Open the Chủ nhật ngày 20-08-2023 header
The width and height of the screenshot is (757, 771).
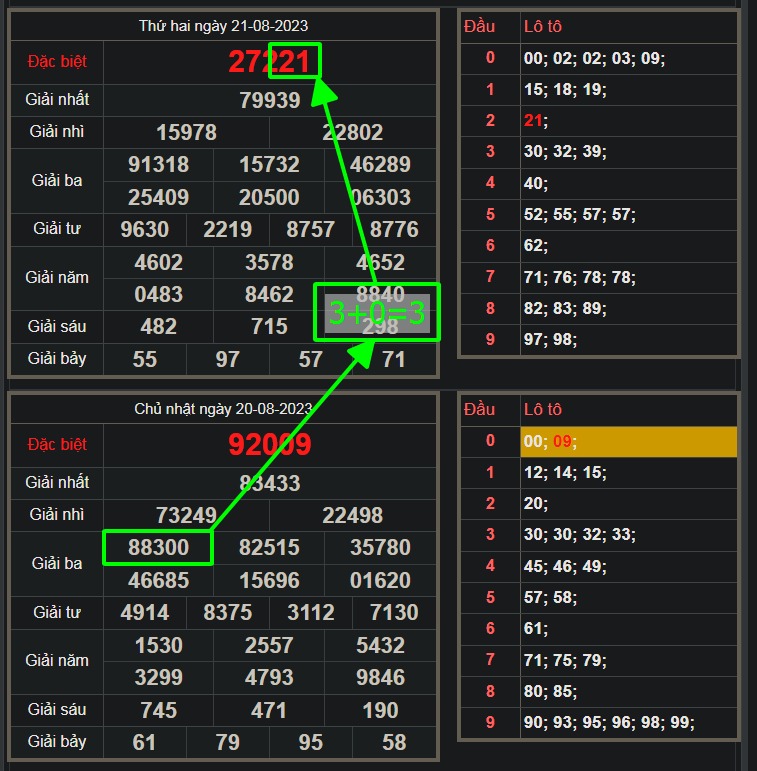[223, 409]
